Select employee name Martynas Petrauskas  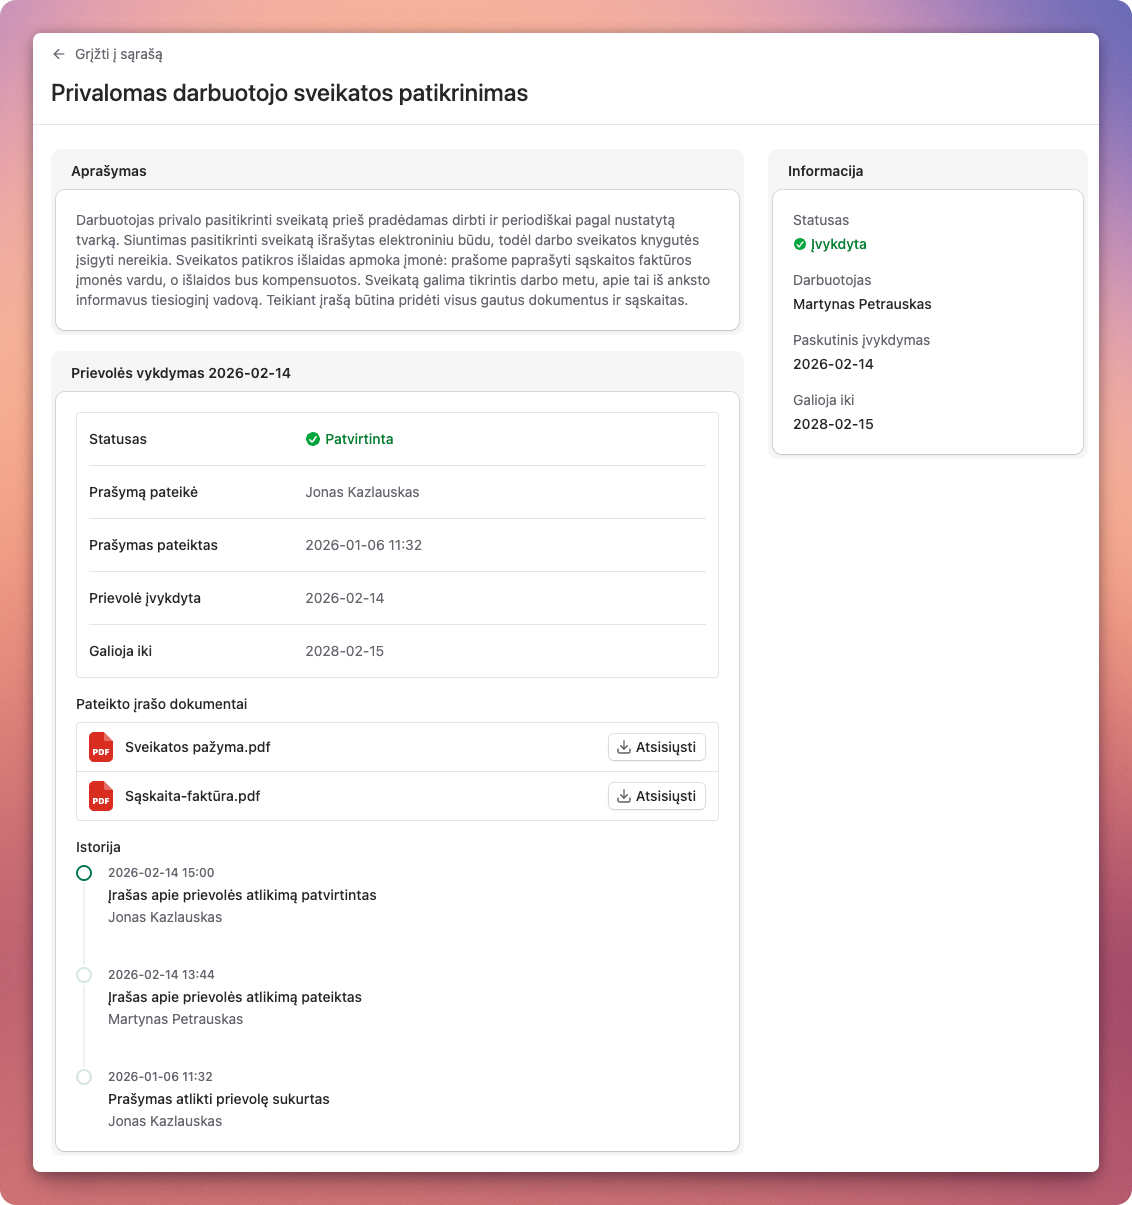point(862,304)
